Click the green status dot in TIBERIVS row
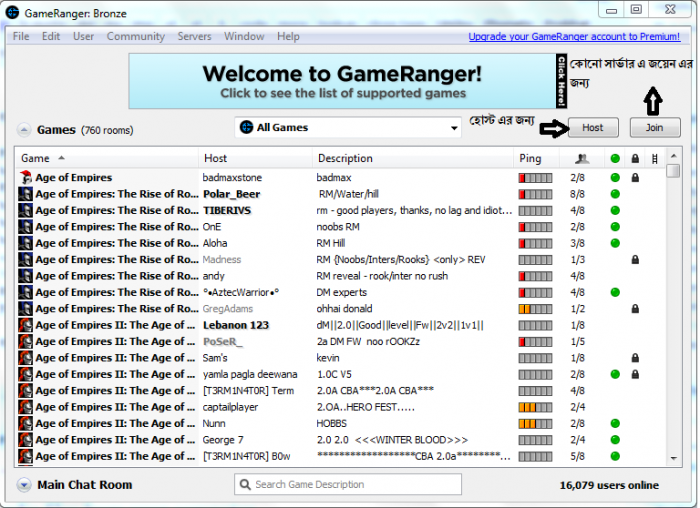This screenshot has width=700, height=508. [x=615, y=210]
